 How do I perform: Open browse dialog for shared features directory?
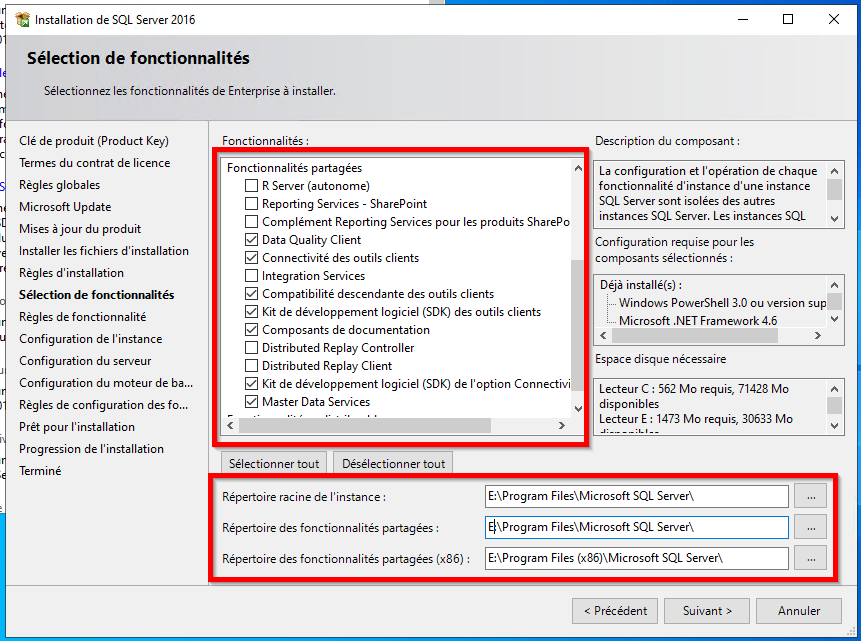point(810,527)
